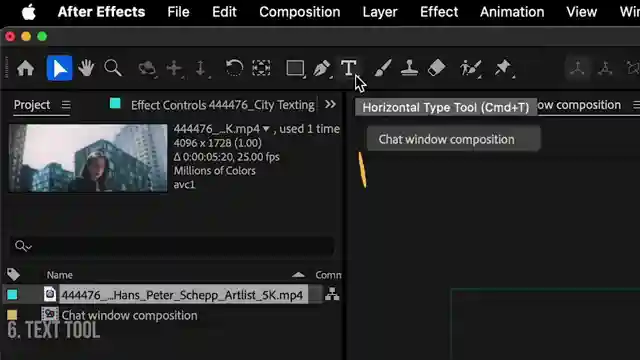Image resolution: width=640 pixels, height=360 pixels.
Task: Select the Pen tool
Action: pos(322,68)
